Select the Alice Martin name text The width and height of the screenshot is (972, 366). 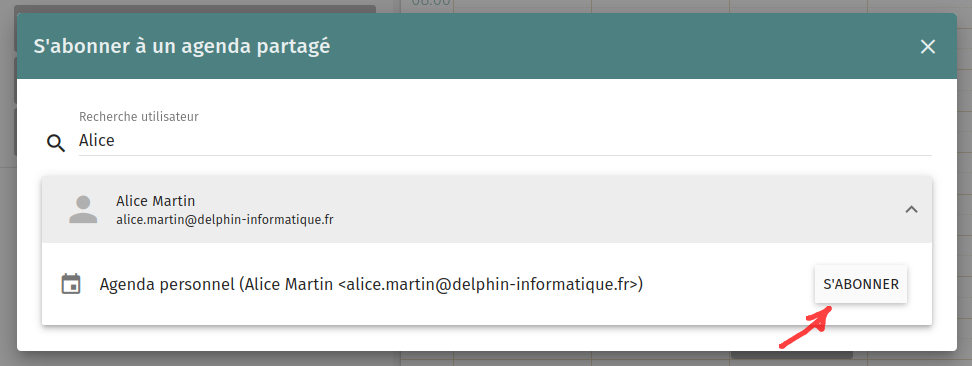[156, 201]
